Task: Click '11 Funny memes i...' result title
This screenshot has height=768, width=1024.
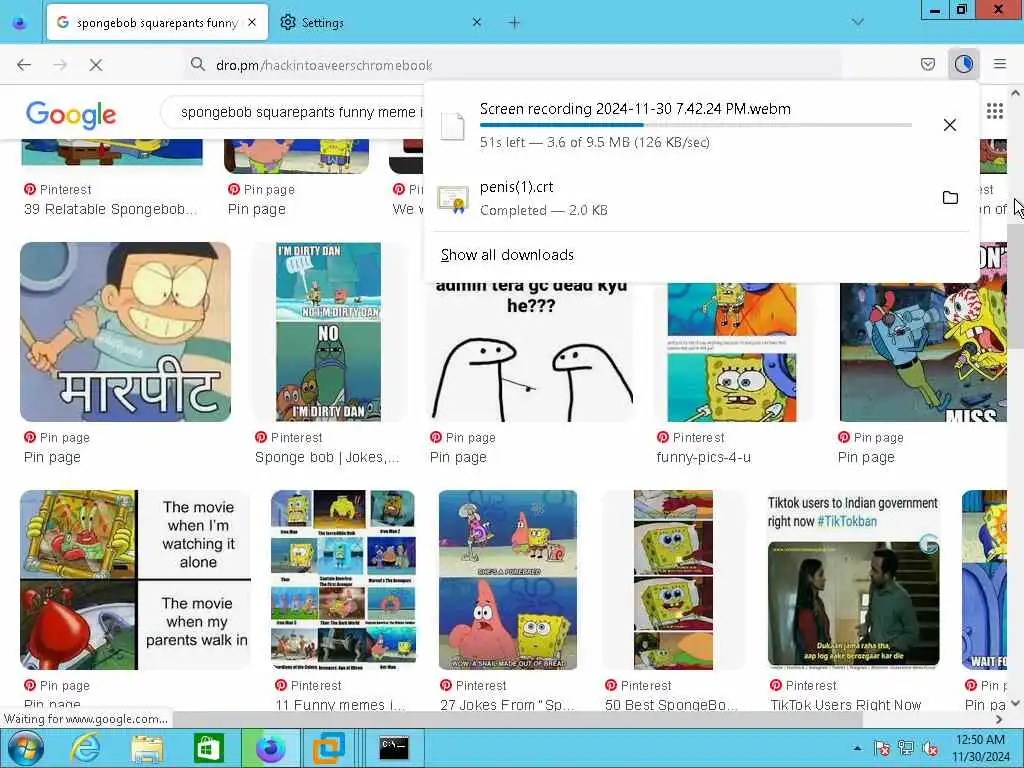Action: point(340,704)
